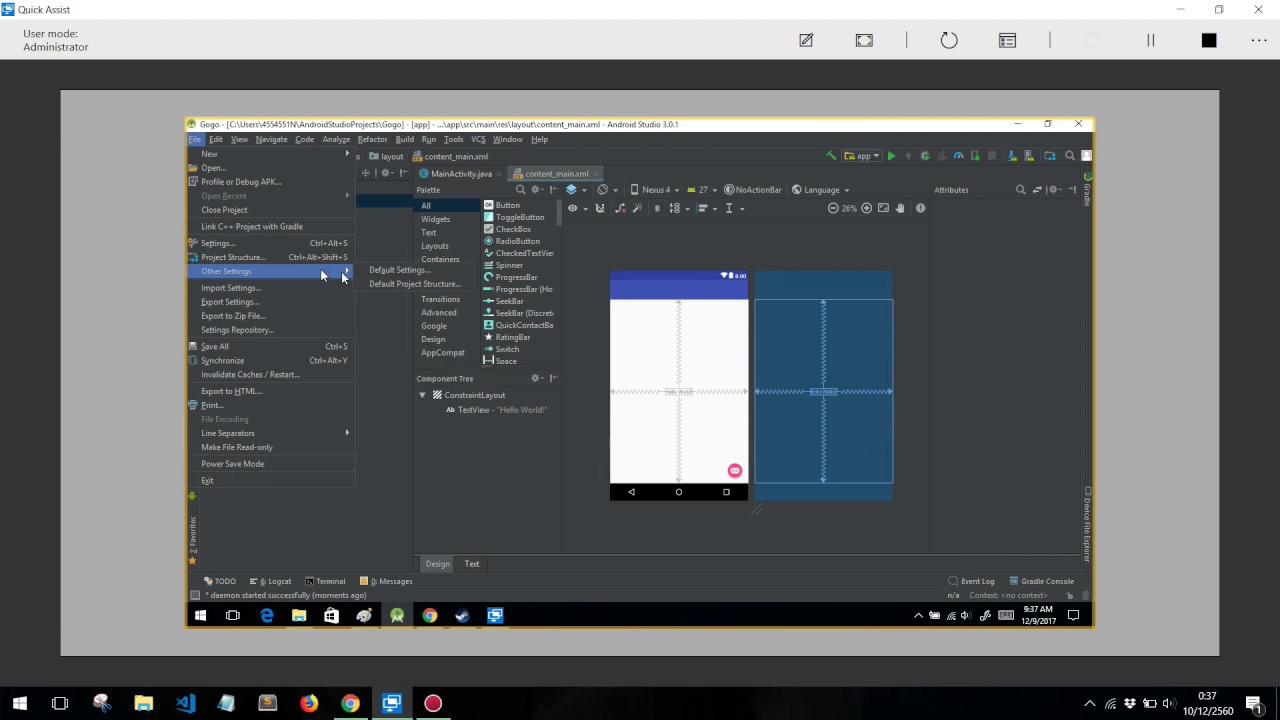1280x720 pixels.
Task: Click Windows Start button on local taskbar
Action: [19, 703]
